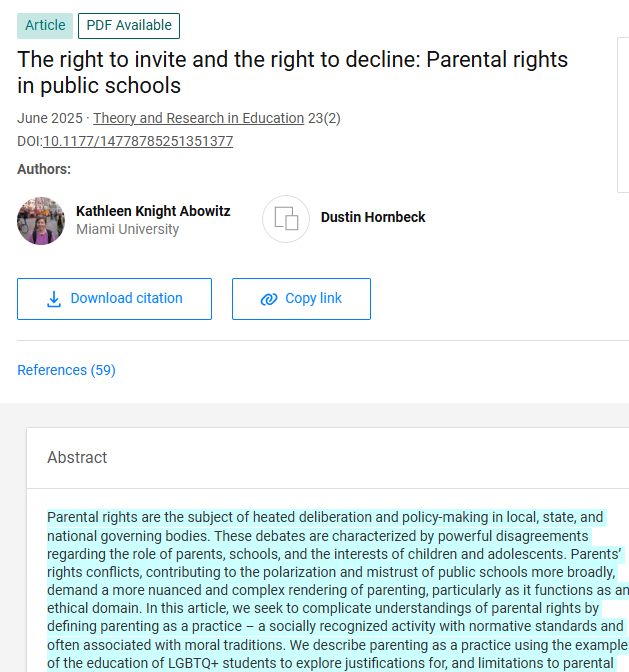Open the References (59) tab

[66, 370]
